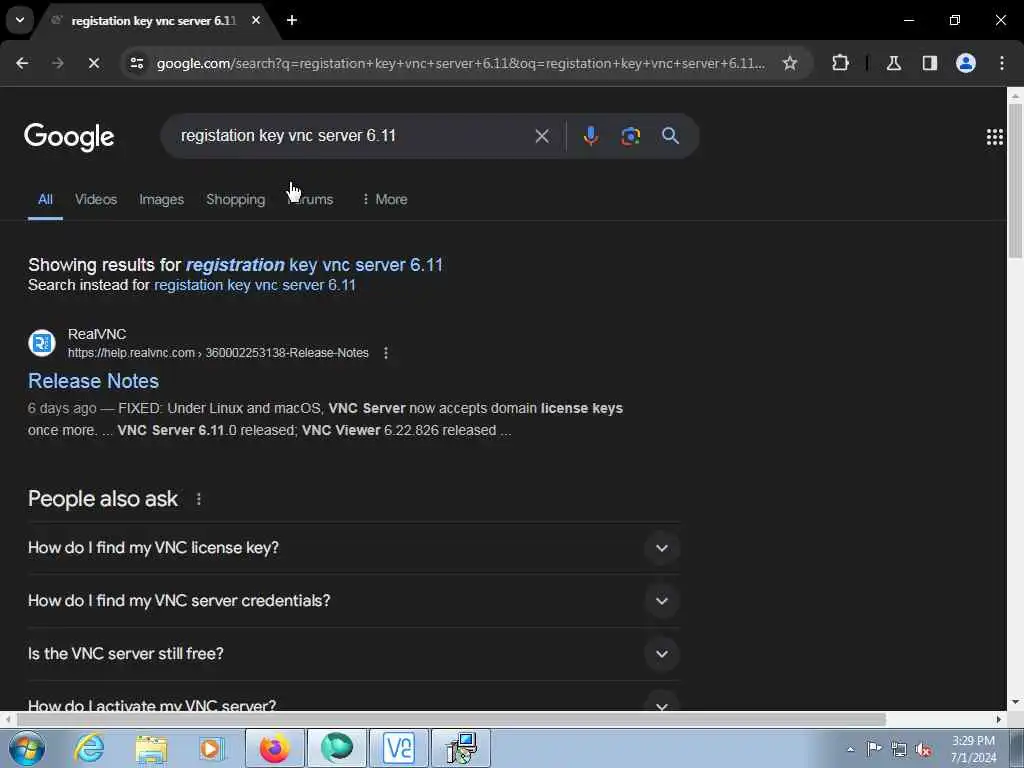Open options for the RealVNC result
This screenshot has width=1024, height=768.
(x=386, y=353)
